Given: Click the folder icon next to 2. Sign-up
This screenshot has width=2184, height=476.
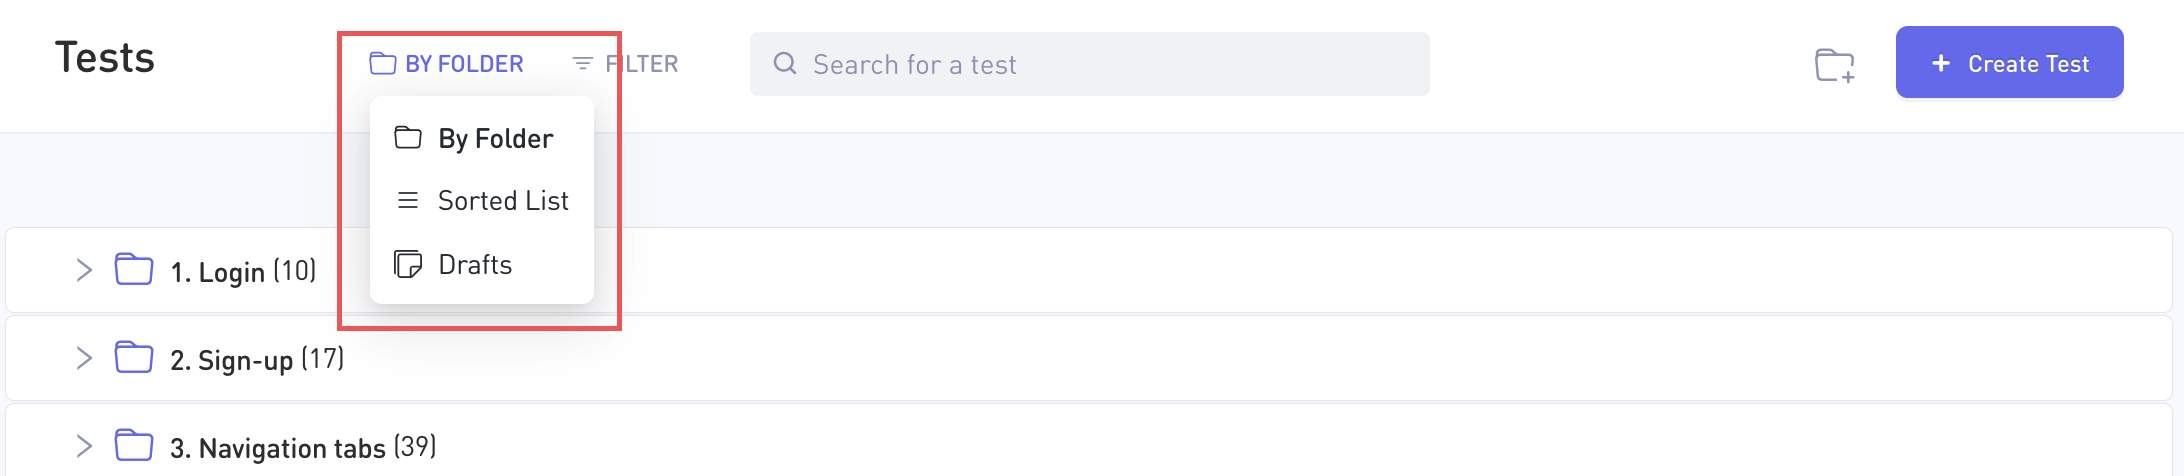Looking at the screenshot, I should (134, 358).
